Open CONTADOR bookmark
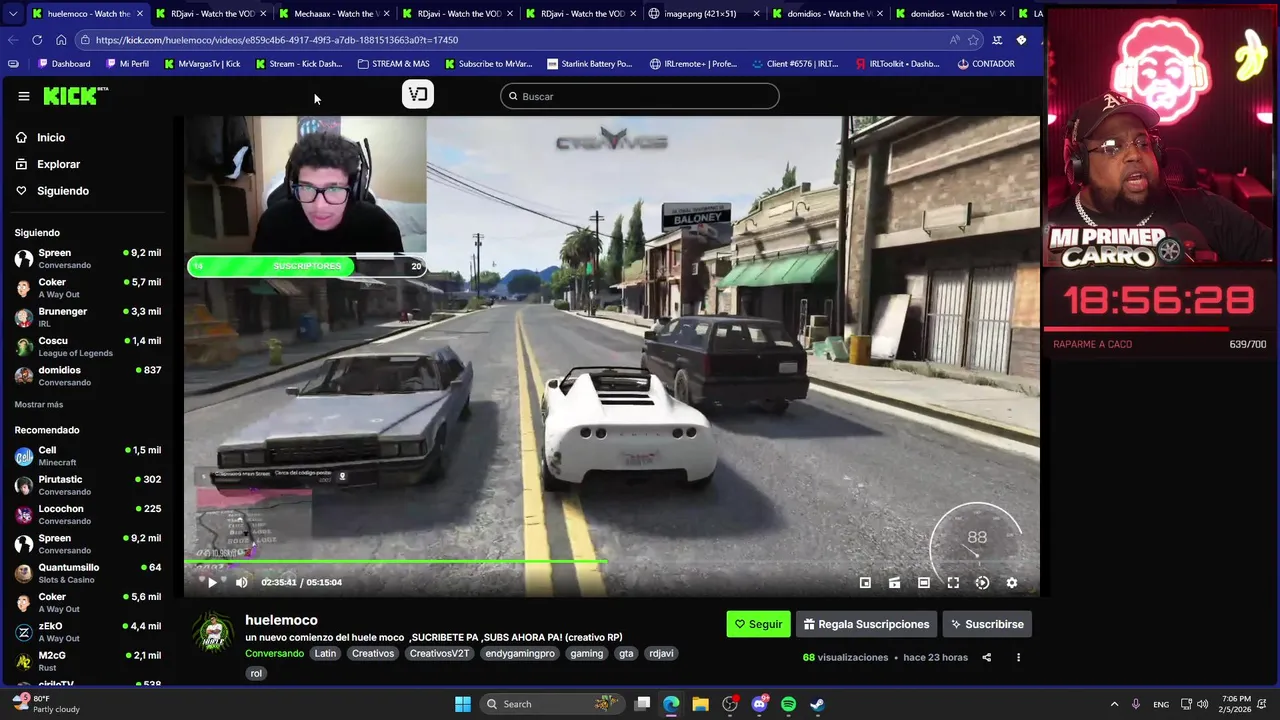Viewport: 1280px width, 720px height. click(x=986, y=64)
